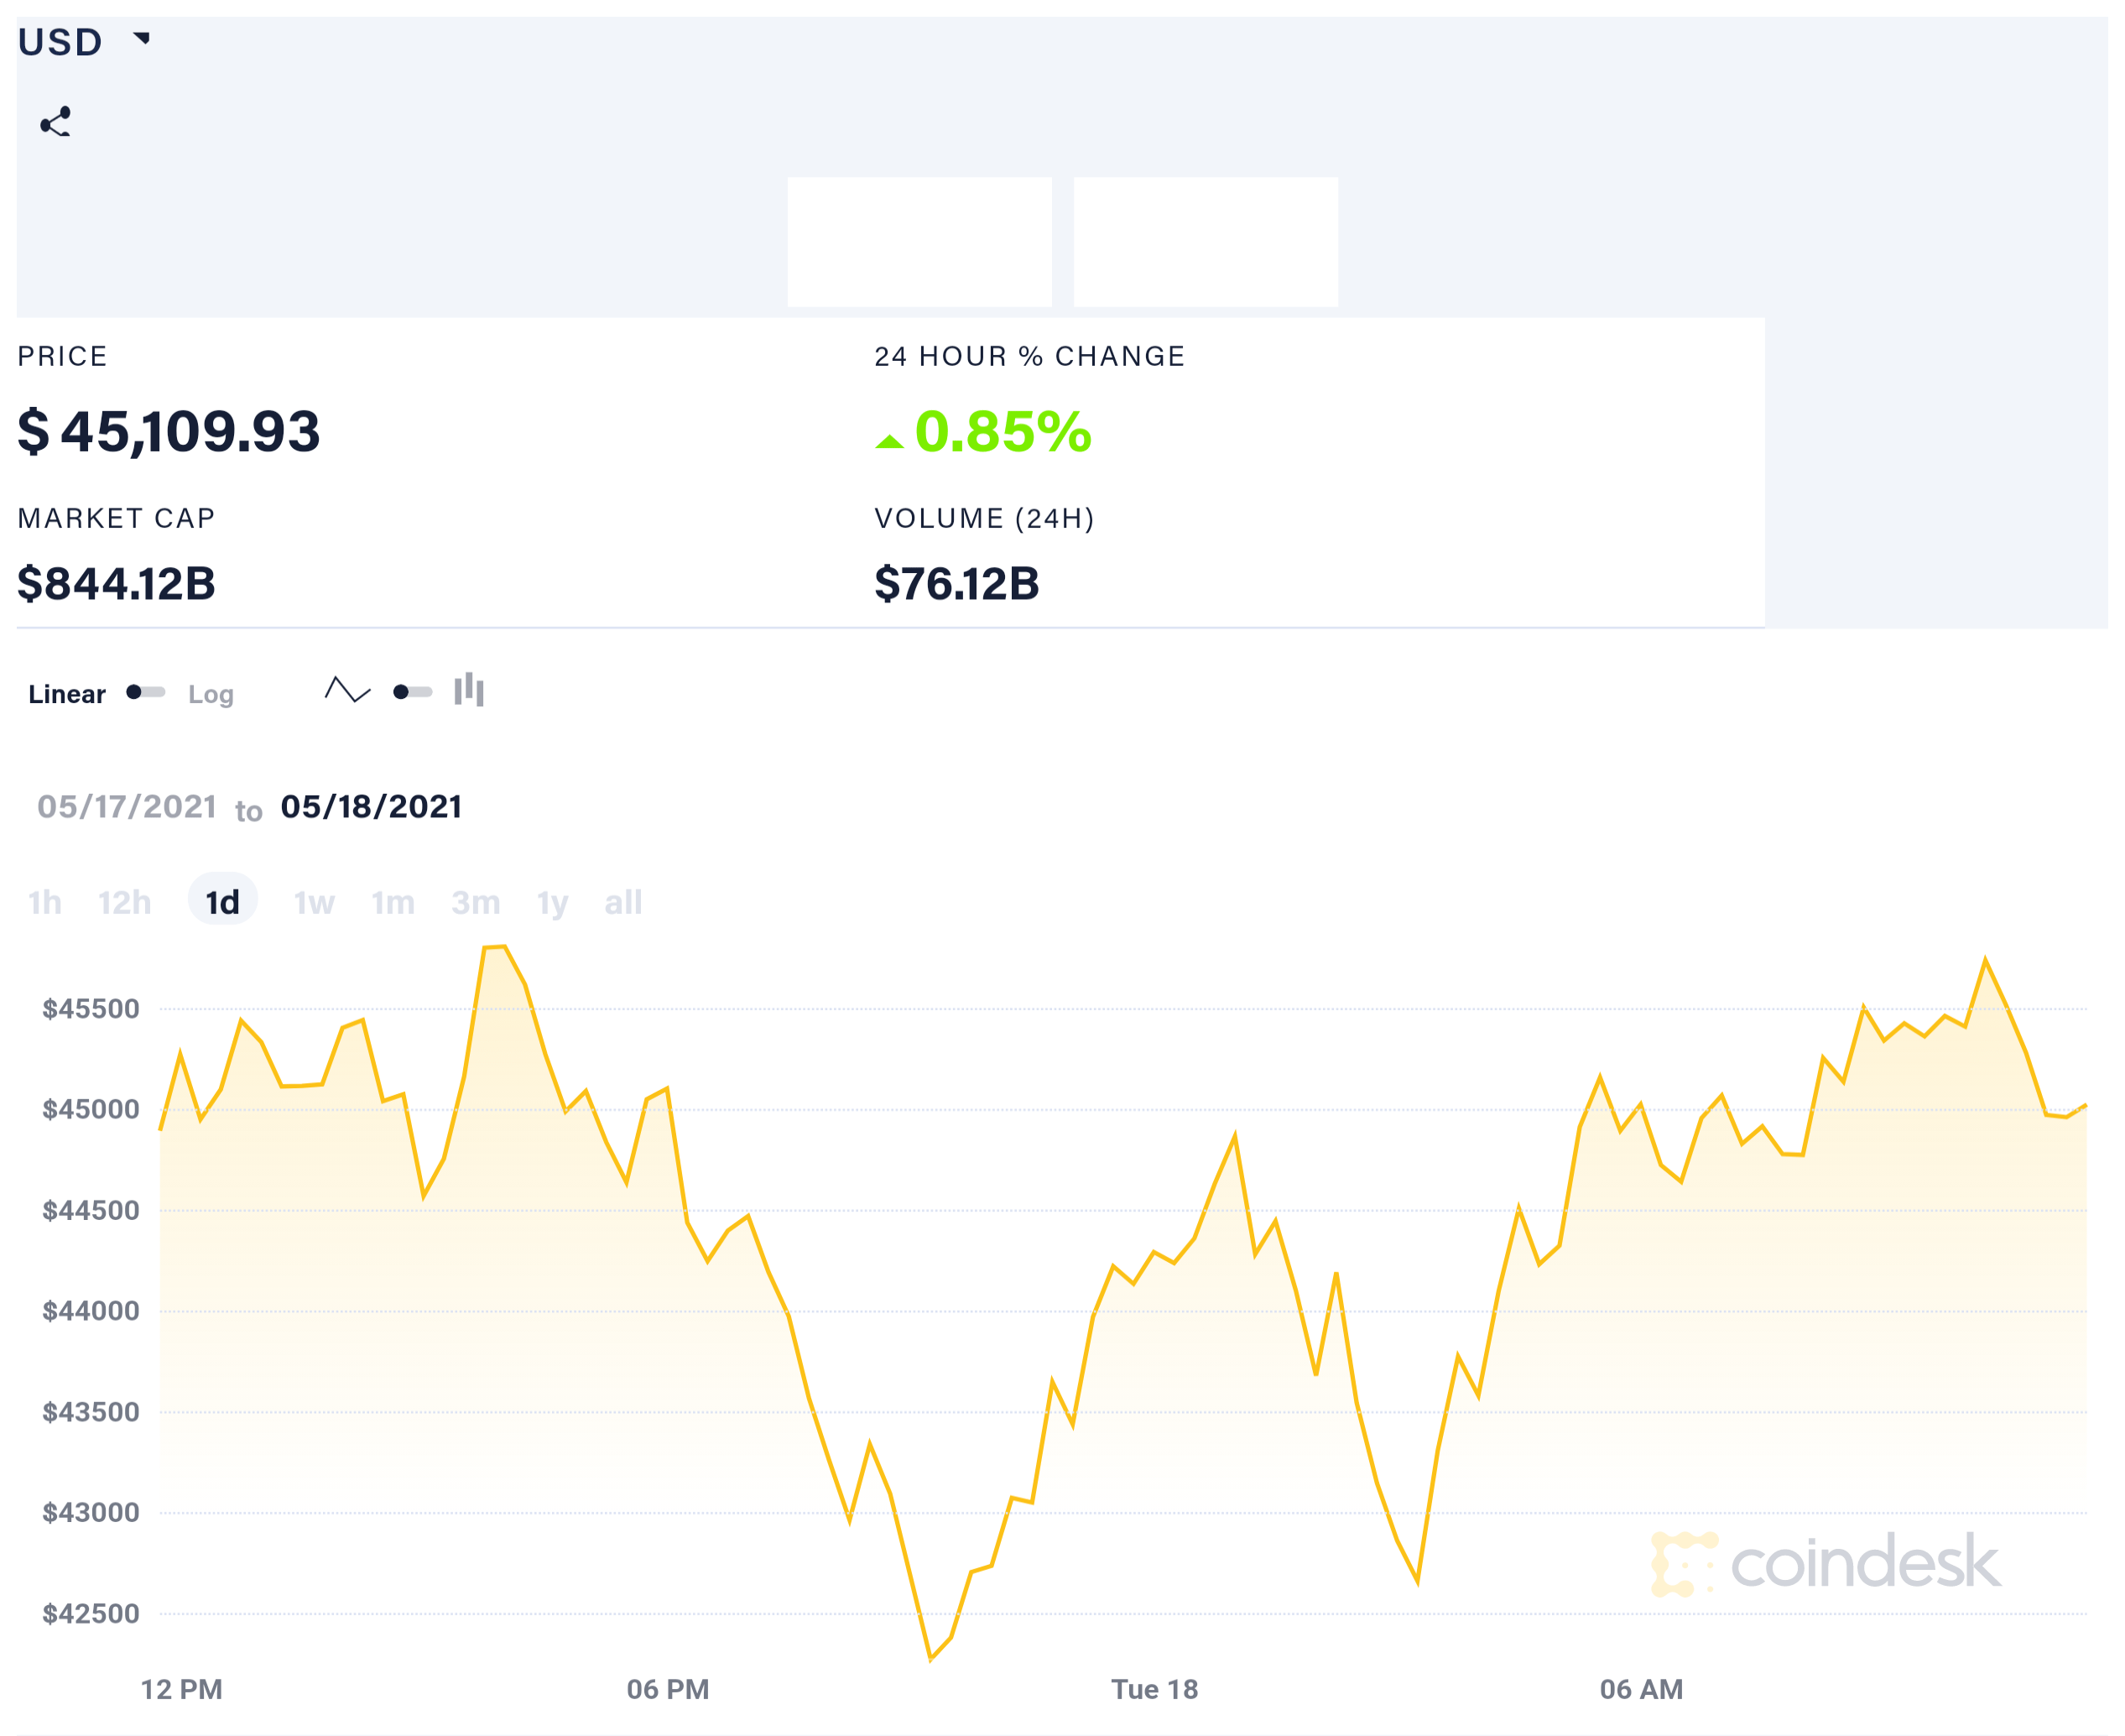Edit the 05/17/2021 start date
Screen dimensions: 2125x1736
[127, 807]
